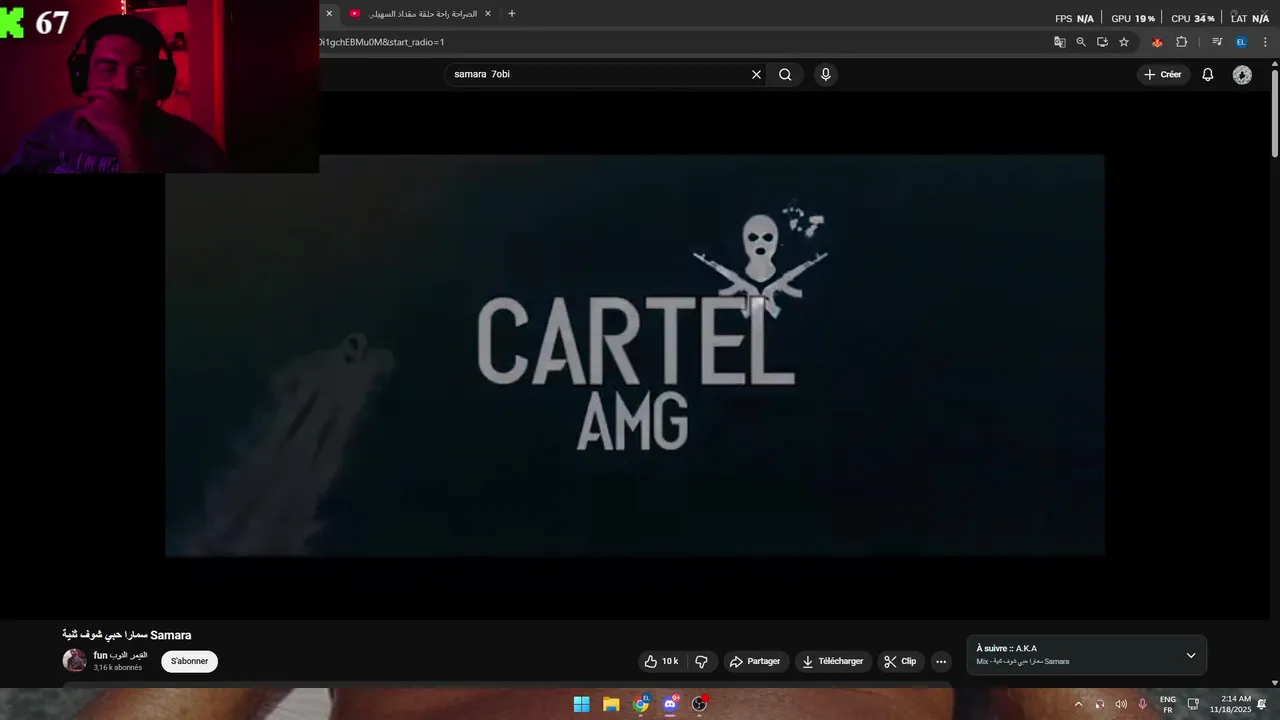Click the FPS N/A overlay readout

click(x=1075, y=18)
